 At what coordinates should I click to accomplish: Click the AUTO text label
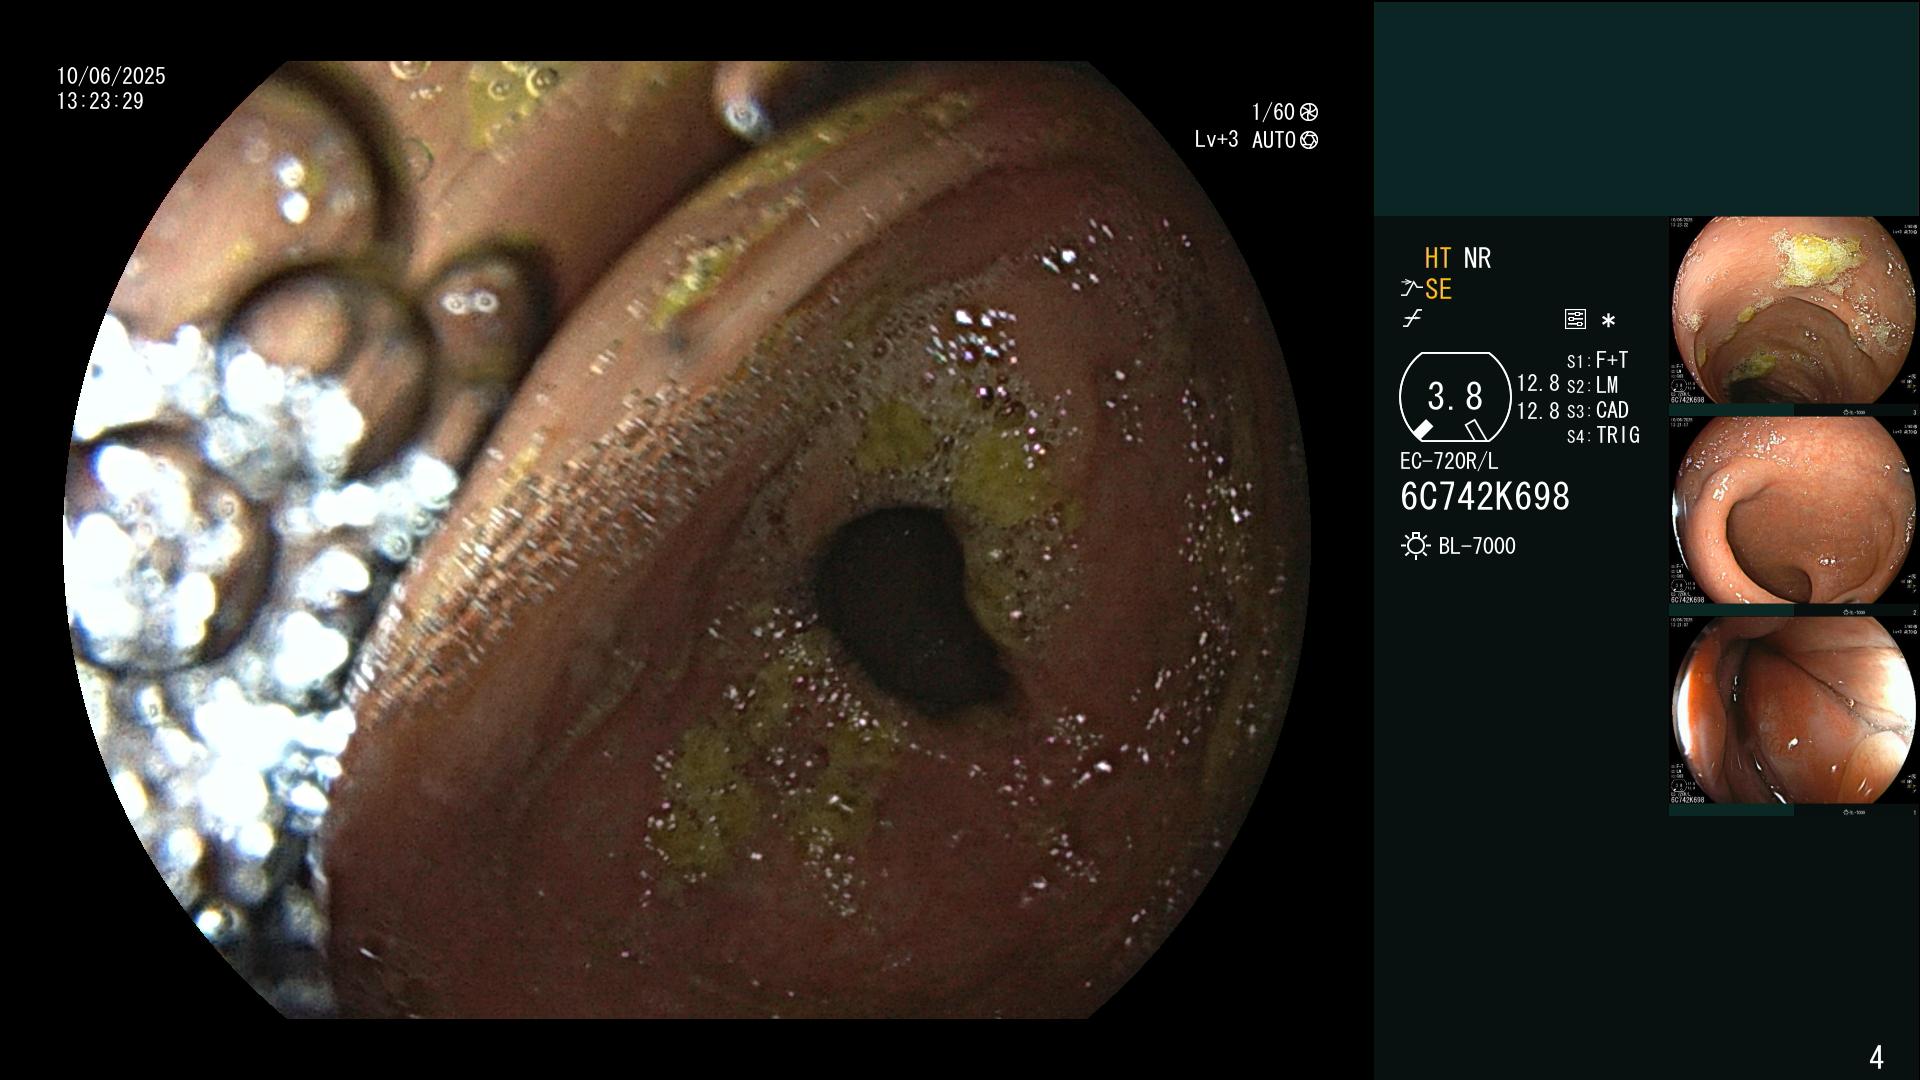[x=1274, y=140]
